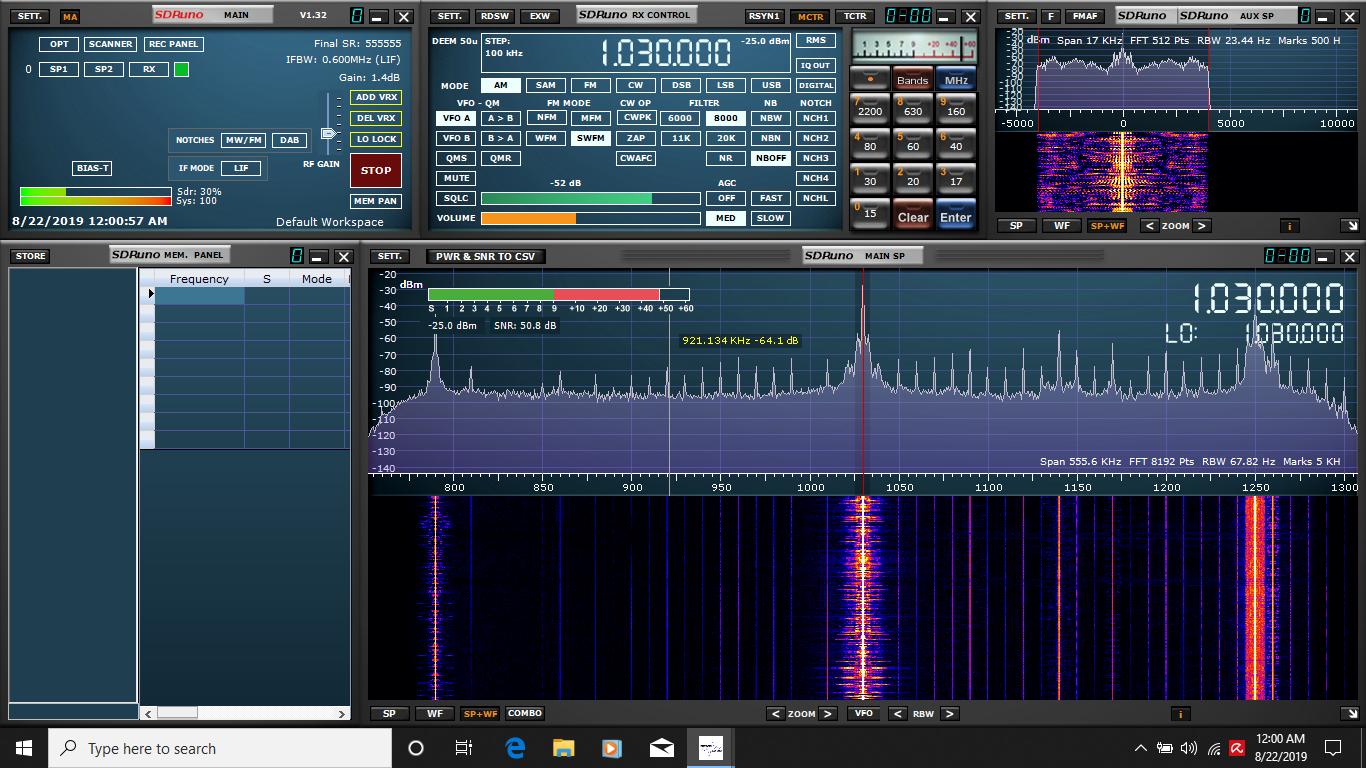Click the resize arrow icon in Main SP
1366x768 pixels.
(x=1350, y=714)
